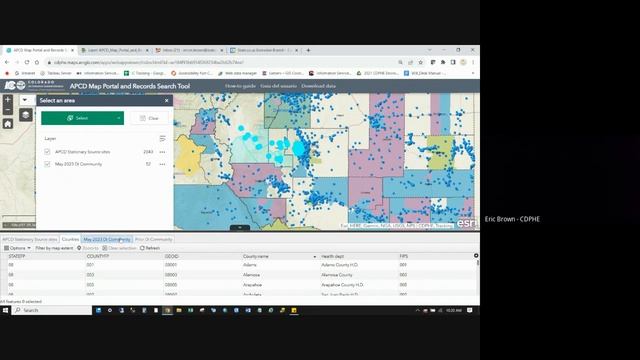Switch to the Counties table tab
640x360 pixels.
(x=70, y=239)
